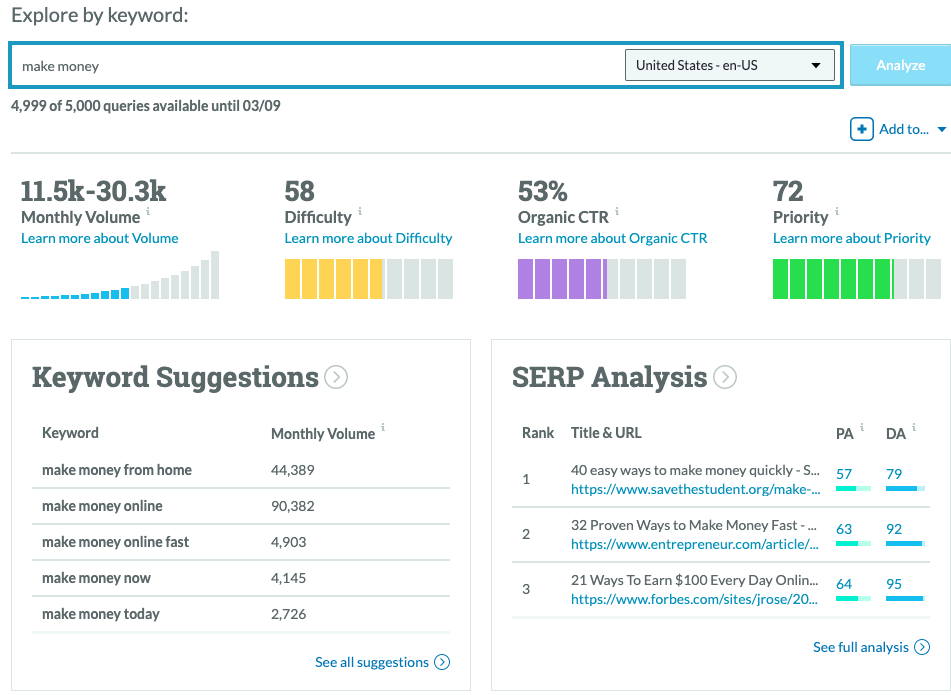Open the Add to... label
Screen dimensions: 951x695
point(904,129)
